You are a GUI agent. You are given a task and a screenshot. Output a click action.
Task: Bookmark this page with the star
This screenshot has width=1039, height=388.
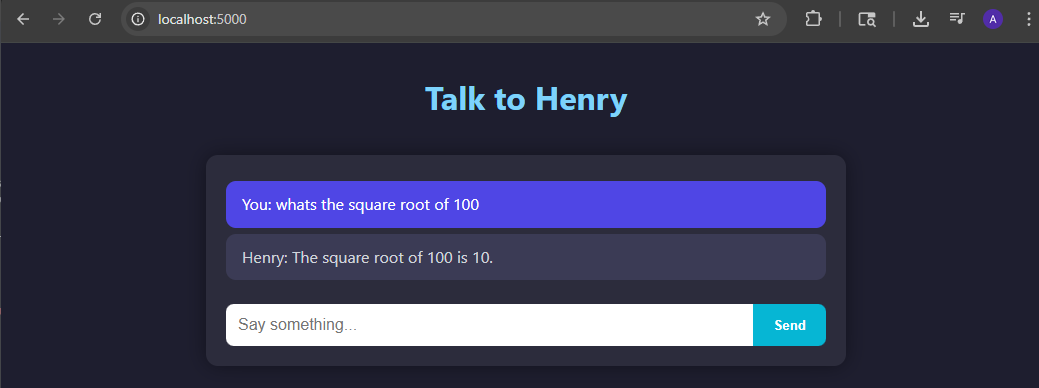tap(763, 19)
